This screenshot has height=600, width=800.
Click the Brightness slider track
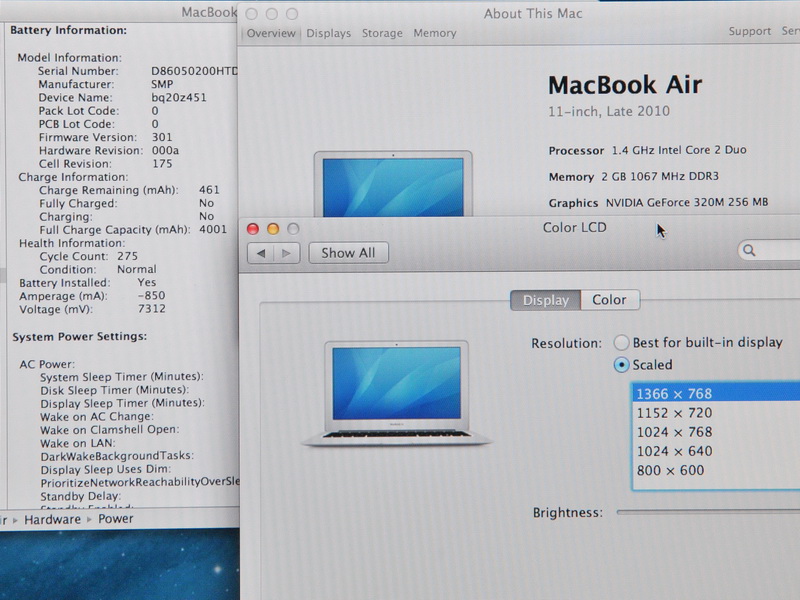708,512
